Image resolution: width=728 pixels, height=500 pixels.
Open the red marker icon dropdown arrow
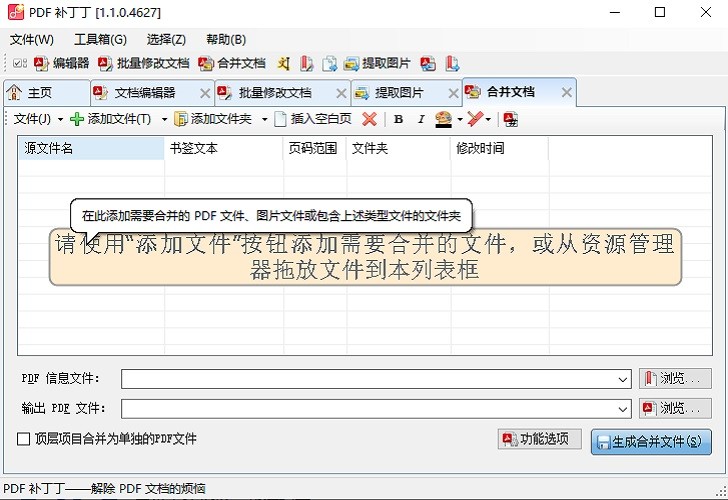(488, 119)
